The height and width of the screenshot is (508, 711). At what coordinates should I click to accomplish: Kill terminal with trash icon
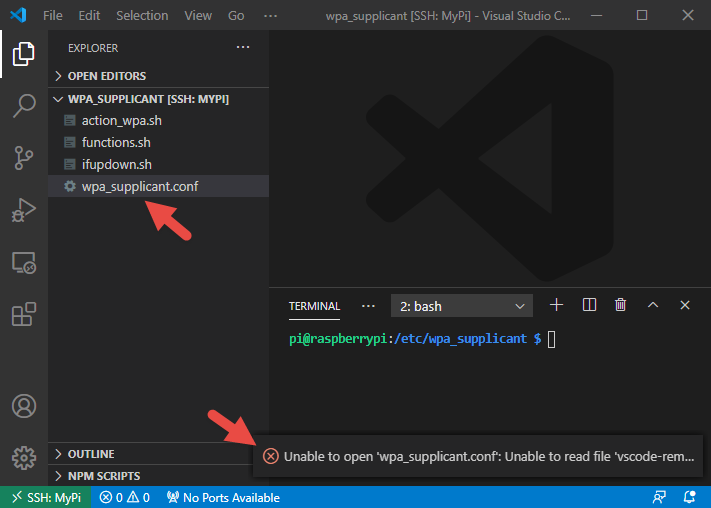[620, 305]
